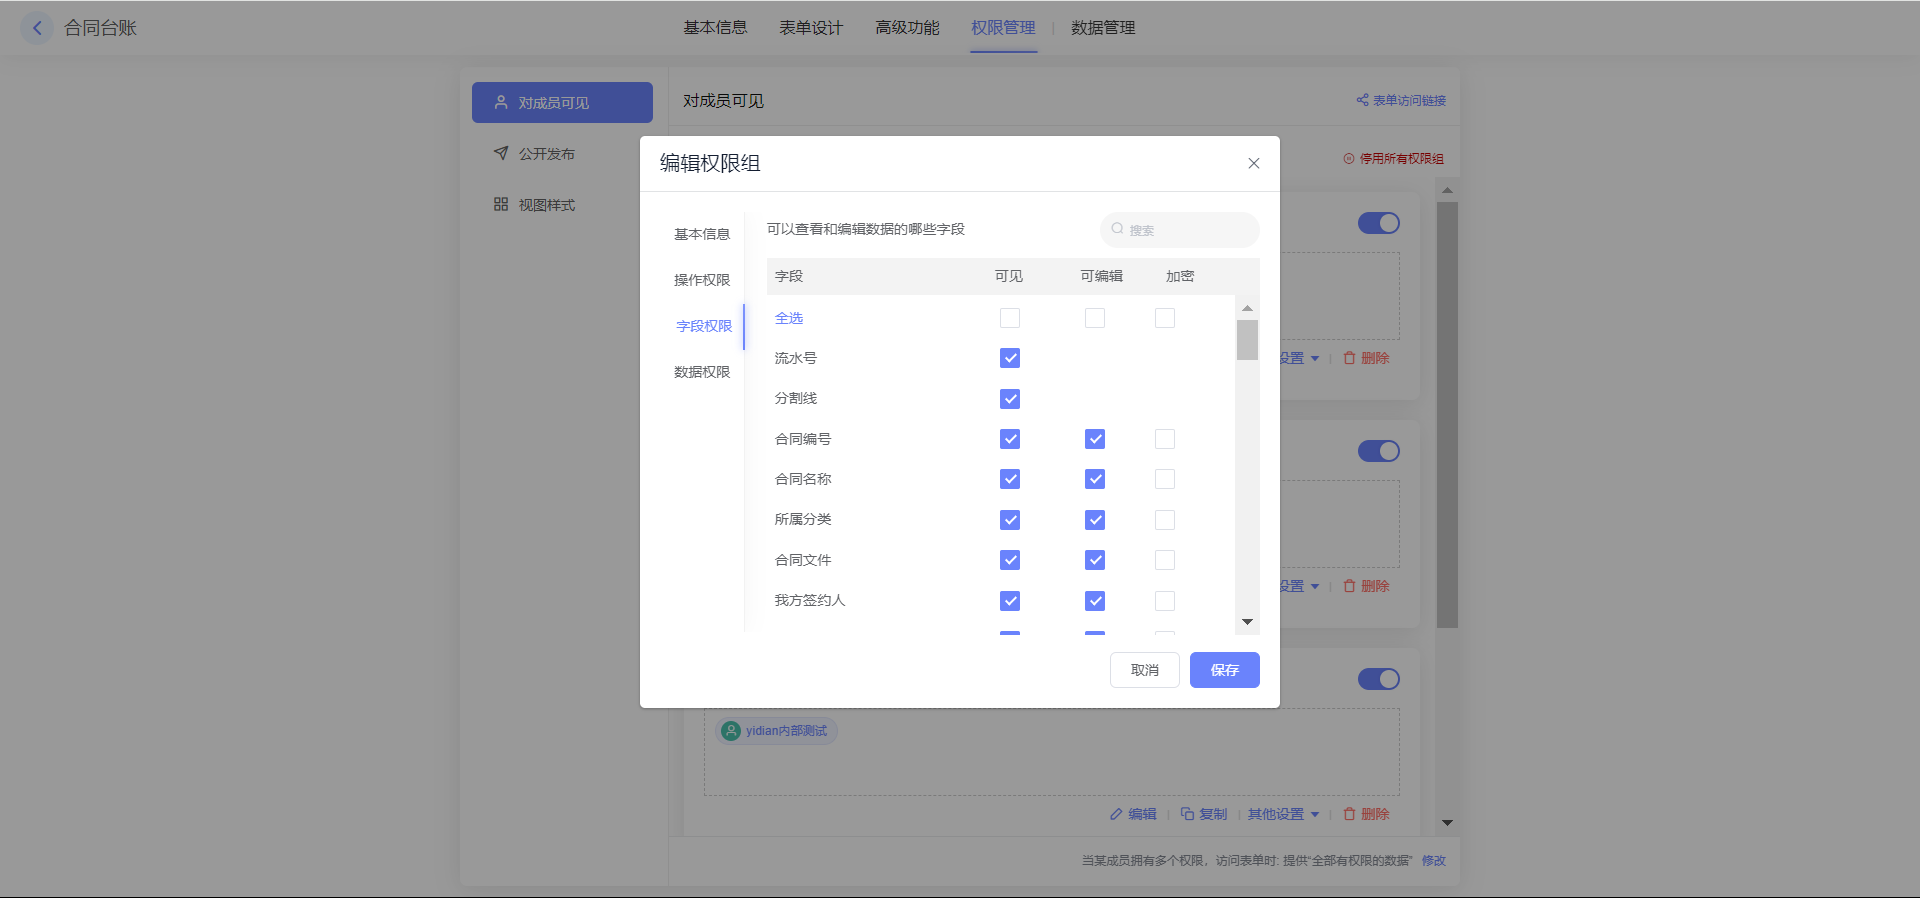Image resolution: width=1920 pixels, height=898 pixels.
Task: Click the 保存 button
Action: (1224, 670)
